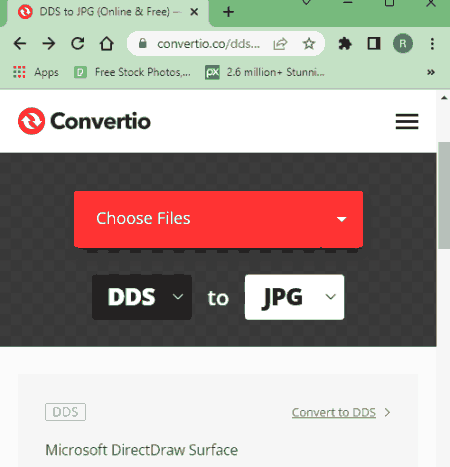Click the chevron beside Convert to DDS
Screen dimensions: 450x467
coord(387,412)
